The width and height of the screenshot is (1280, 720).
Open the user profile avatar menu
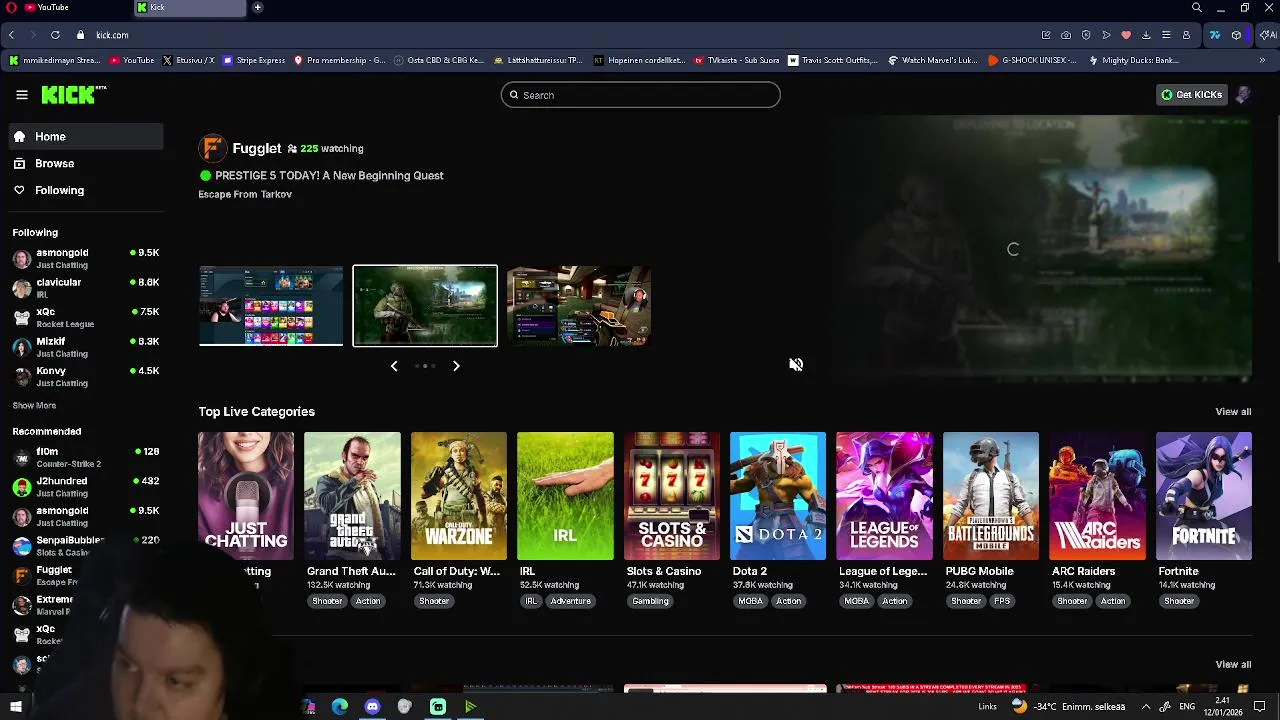tap(1243, 95)
